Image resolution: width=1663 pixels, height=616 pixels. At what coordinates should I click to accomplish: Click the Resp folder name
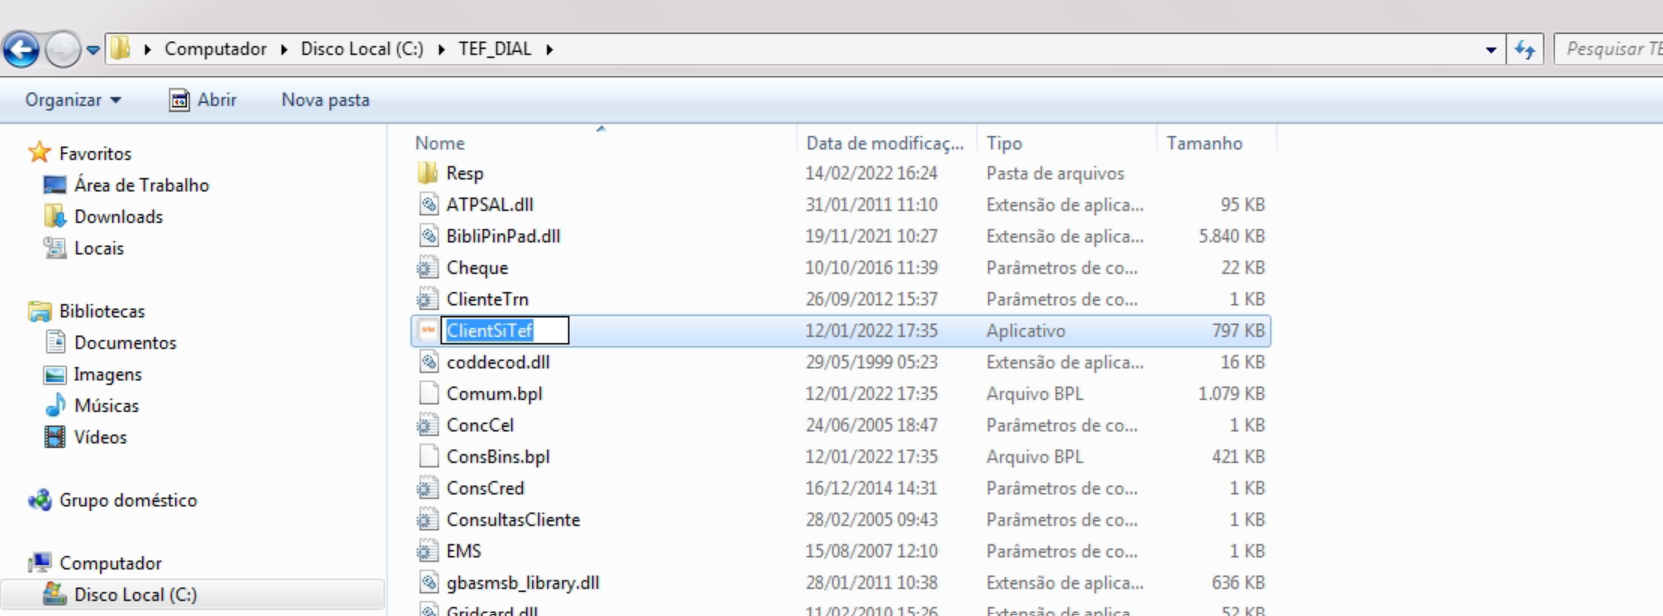(x=465, y=173)
